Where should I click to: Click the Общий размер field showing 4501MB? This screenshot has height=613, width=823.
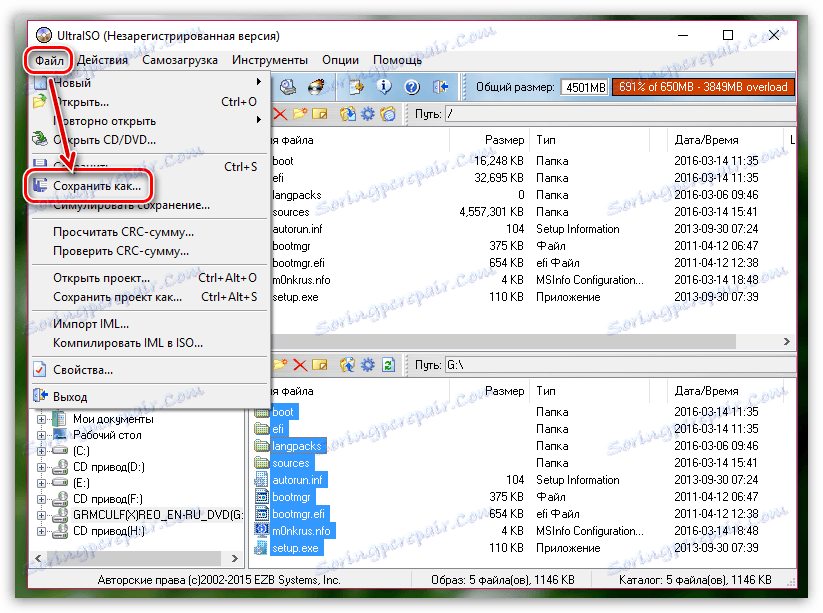point(585,87)
